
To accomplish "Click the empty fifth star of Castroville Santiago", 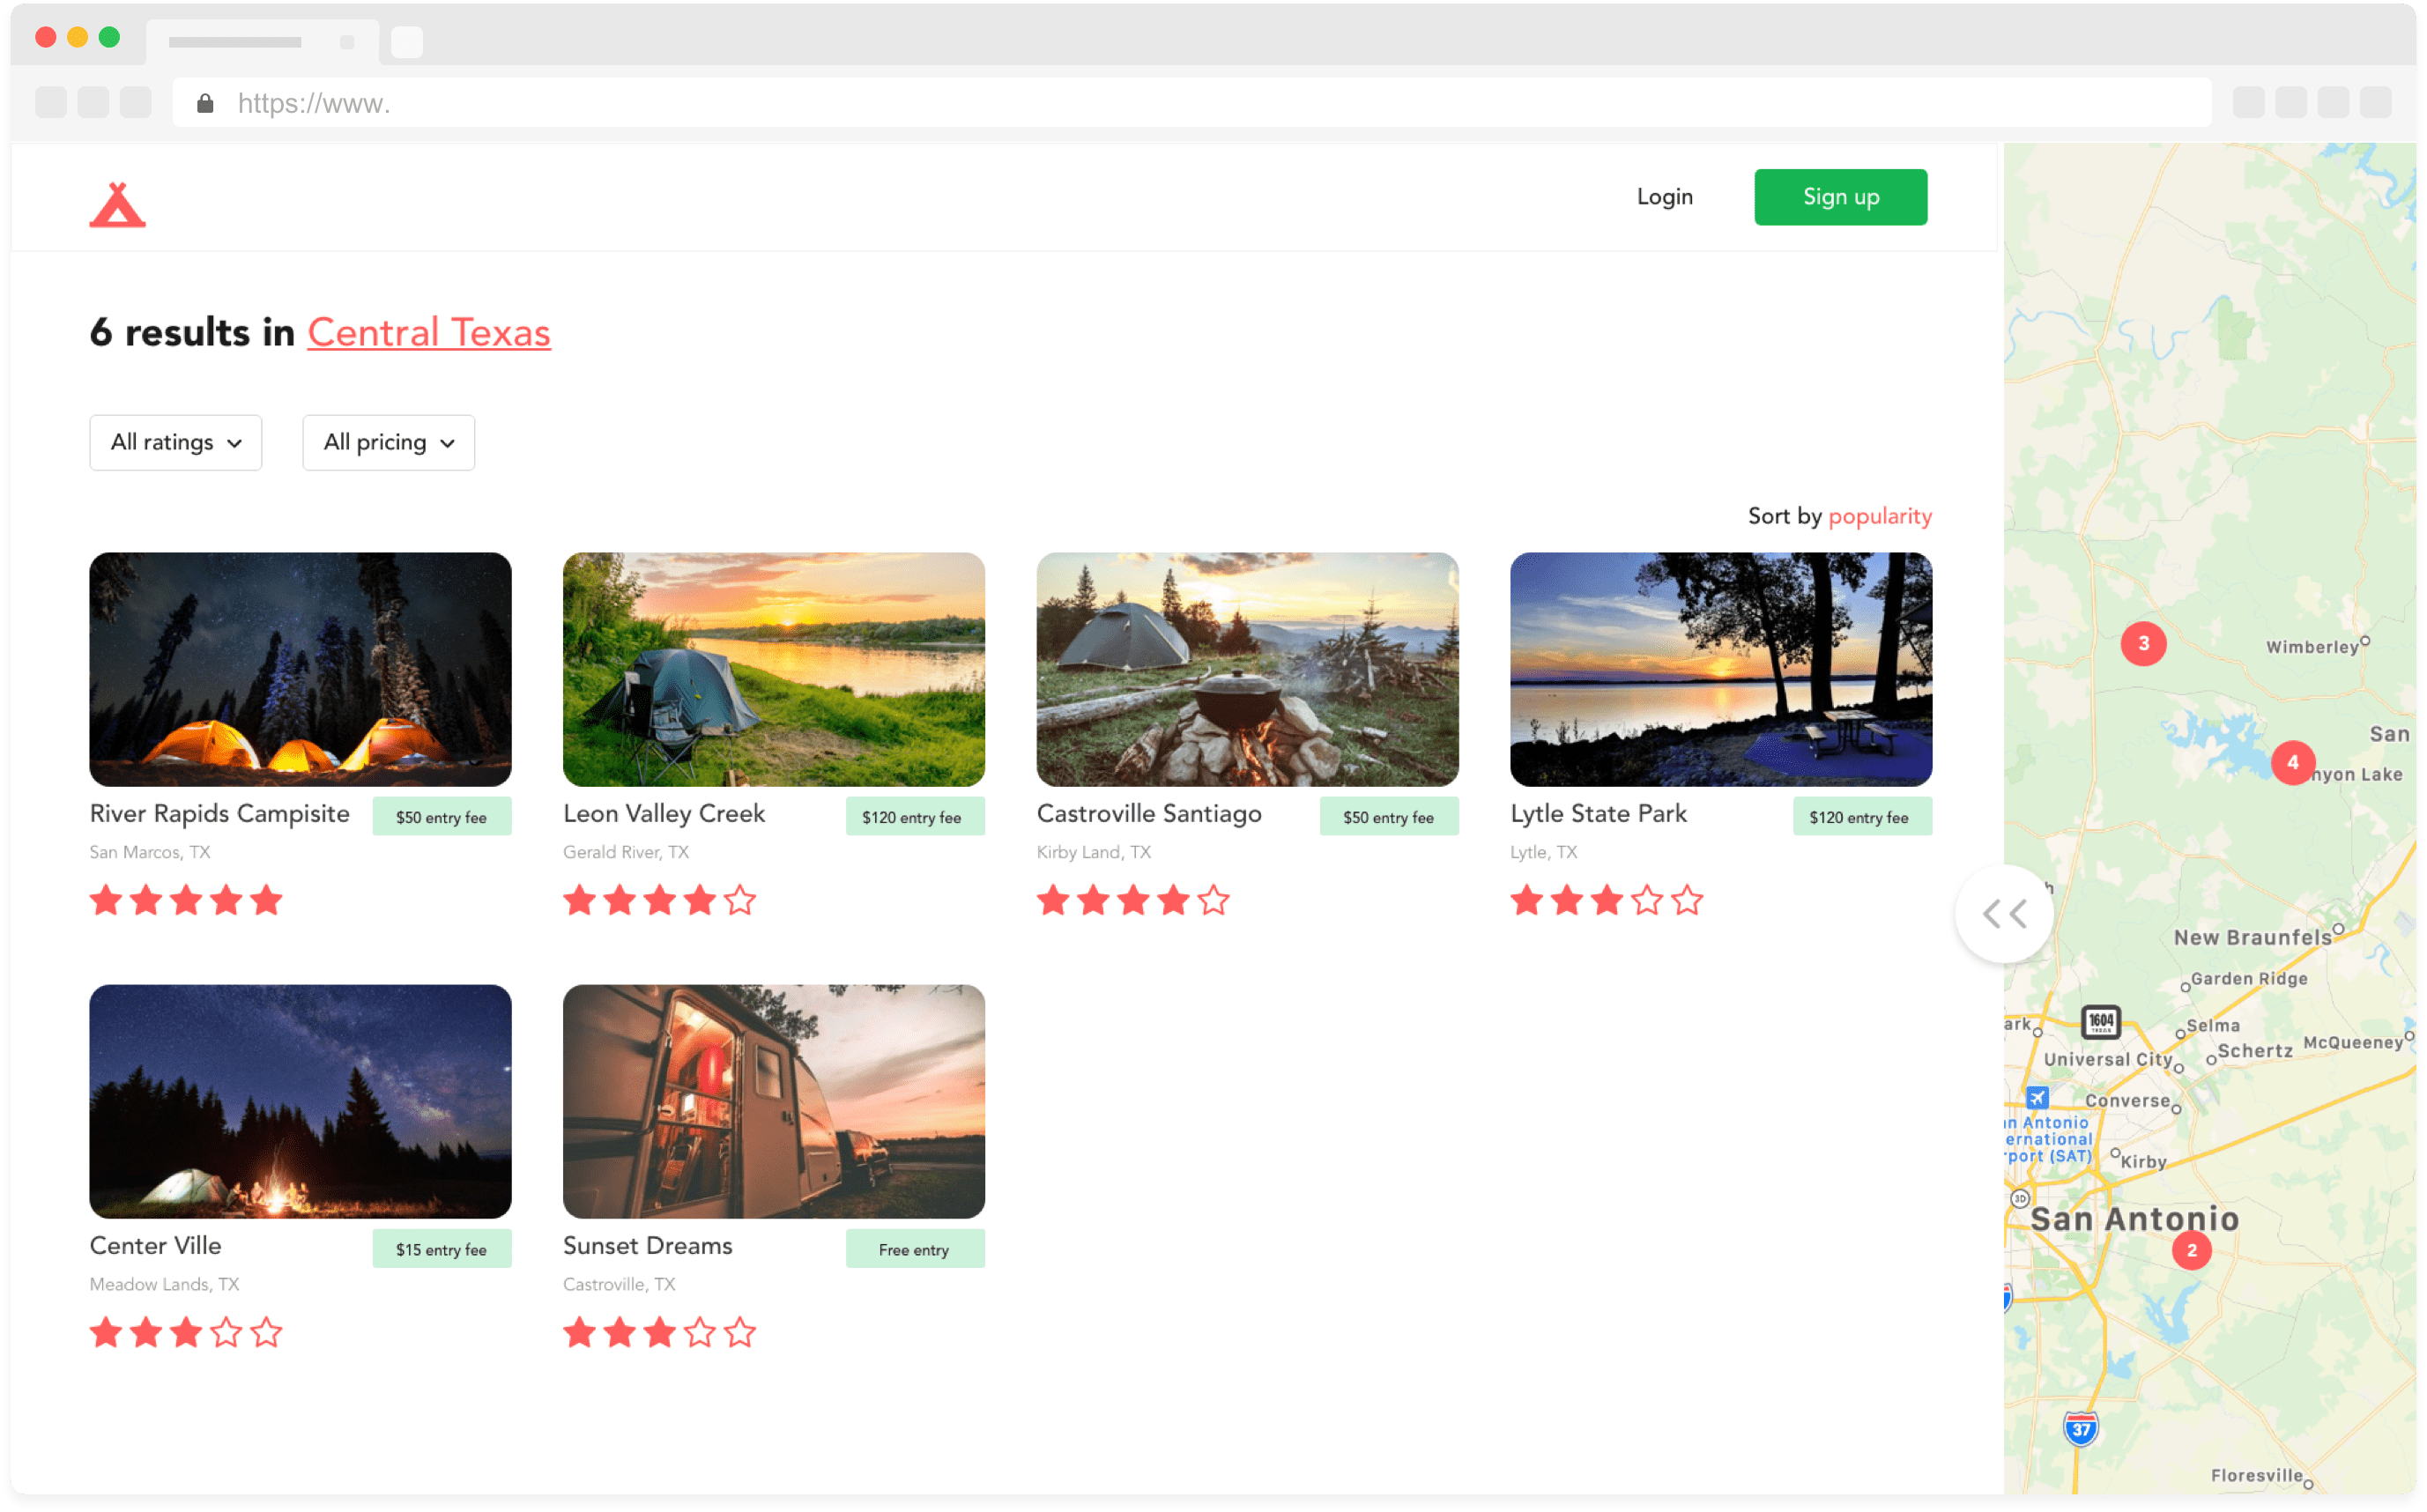I will click(x=1213, y=900).
